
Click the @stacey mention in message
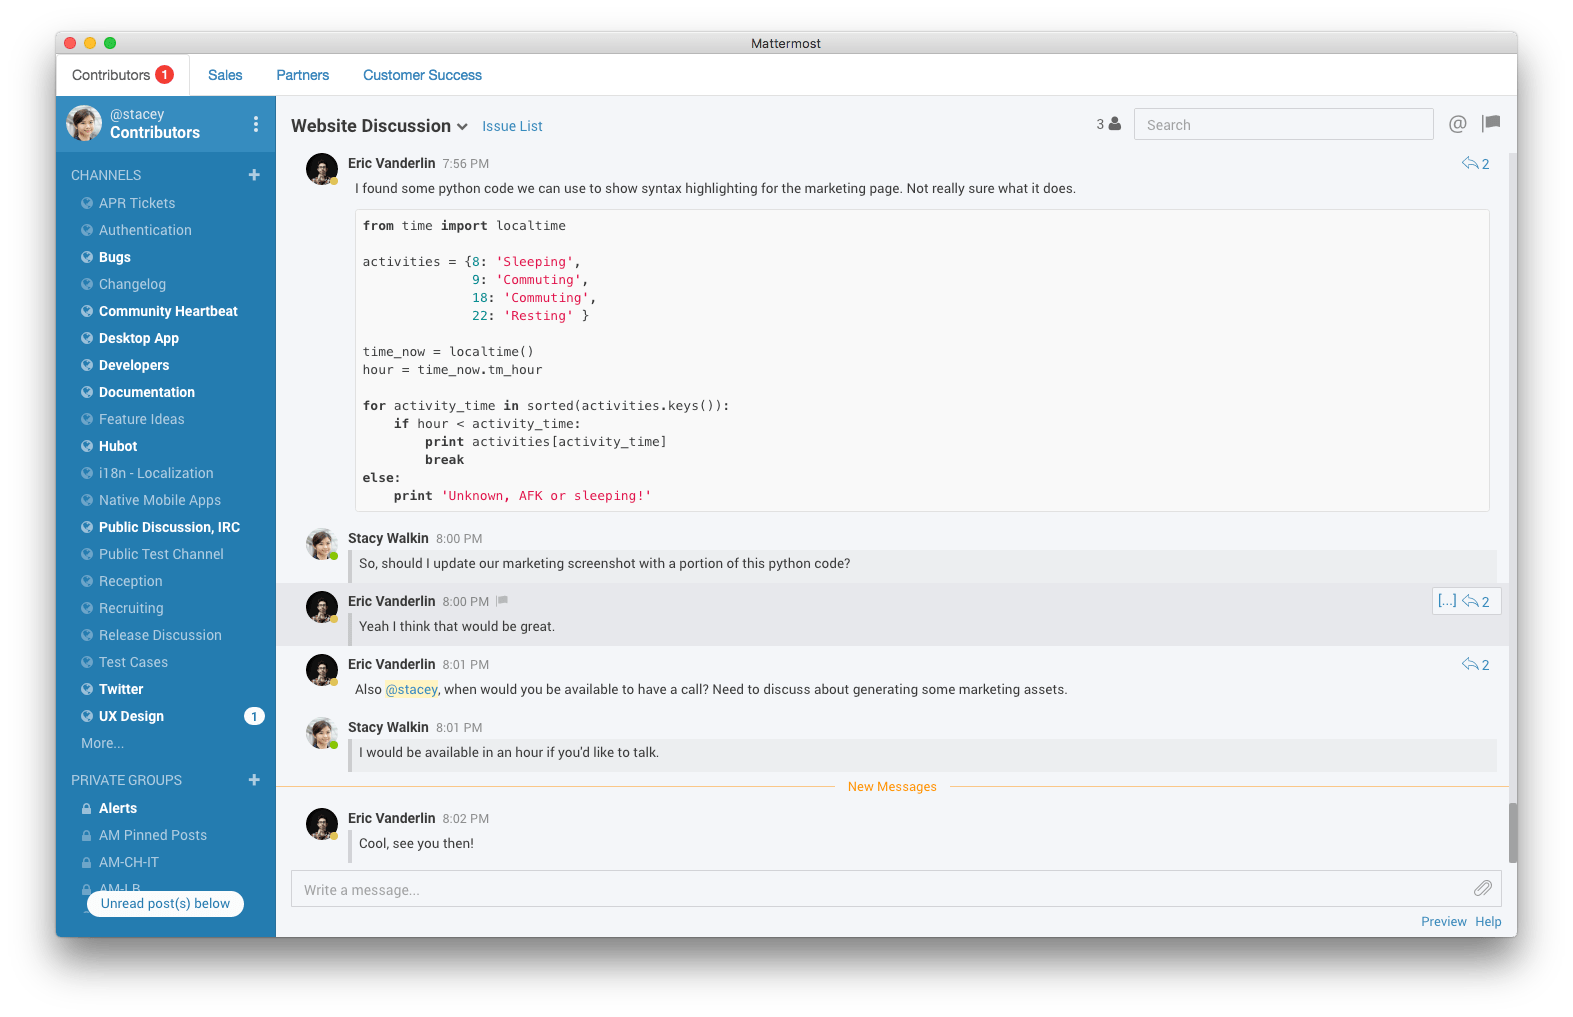click(x=411, y=689)
